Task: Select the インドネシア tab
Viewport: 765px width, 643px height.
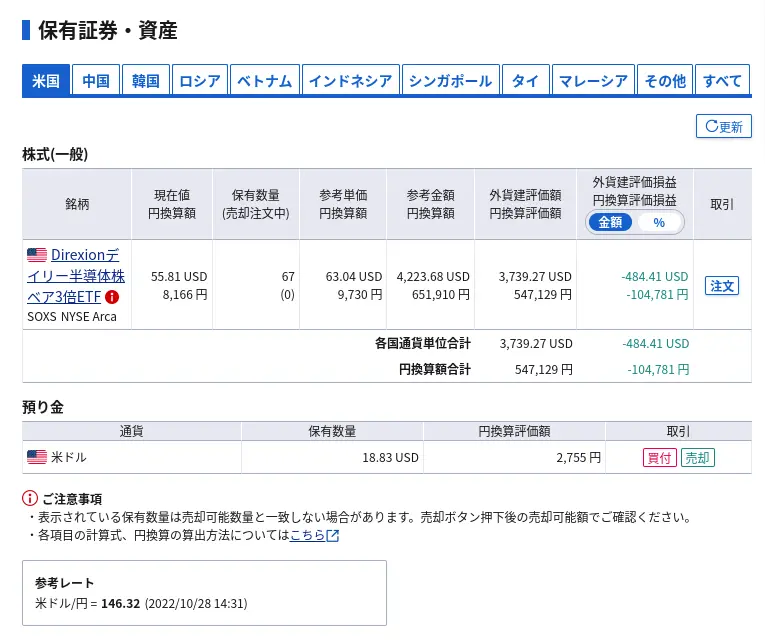Action: pos(350,80)
